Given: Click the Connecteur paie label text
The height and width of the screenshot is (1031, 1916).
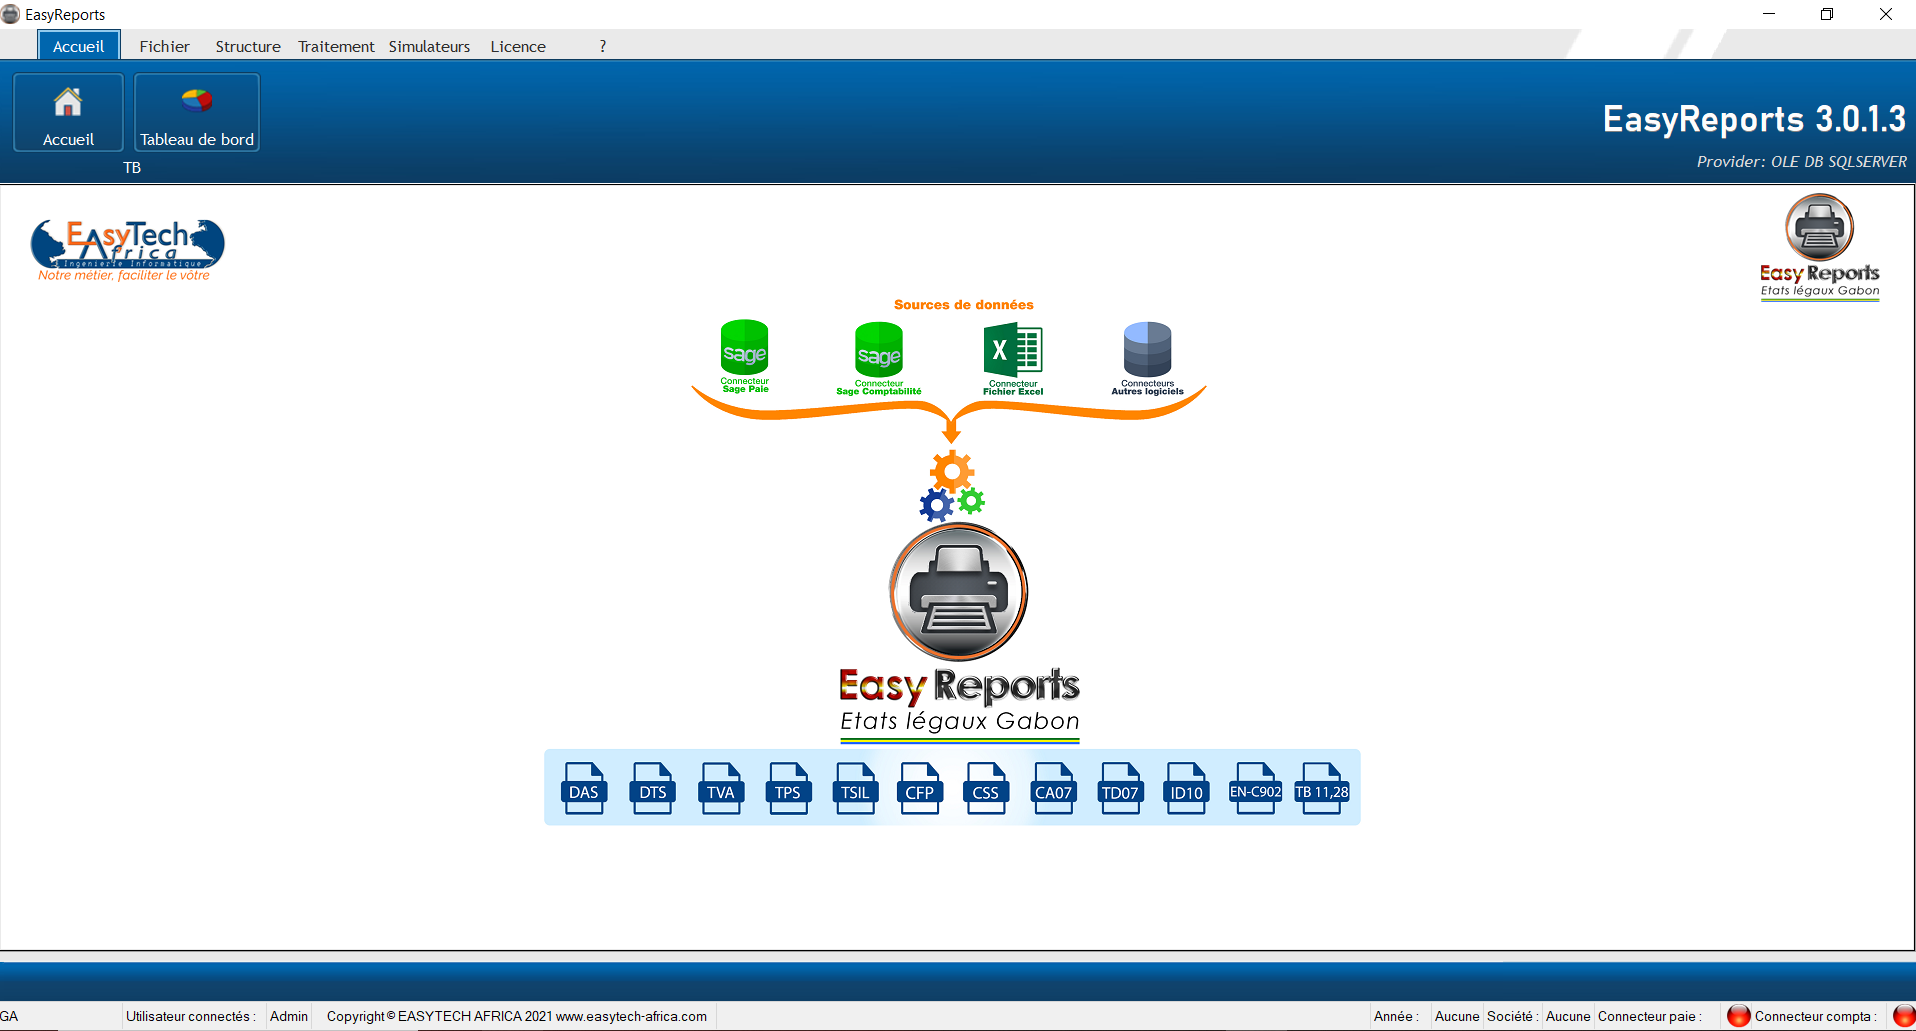Looking at the screenshot, I should (x=1650, y=1016).
